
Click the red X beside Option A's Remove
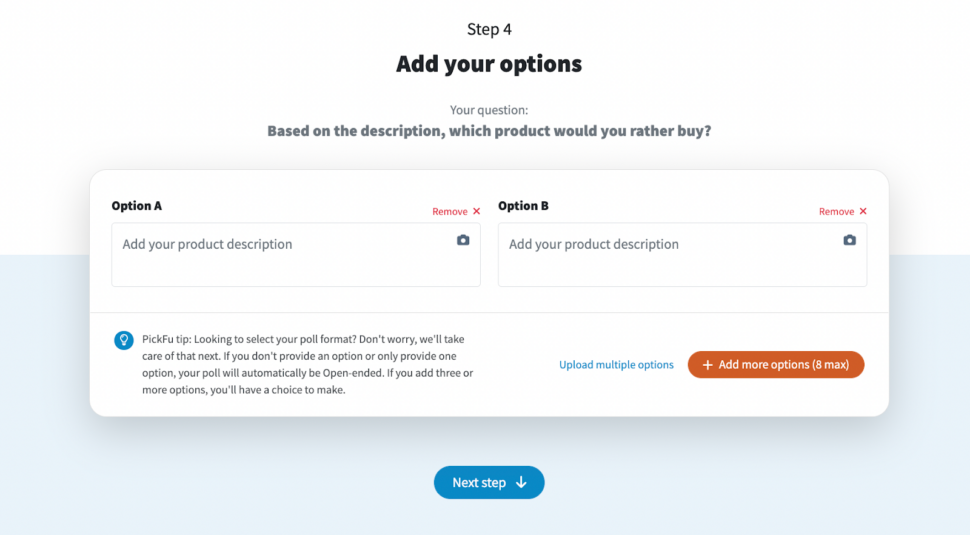tap(476, 212)
